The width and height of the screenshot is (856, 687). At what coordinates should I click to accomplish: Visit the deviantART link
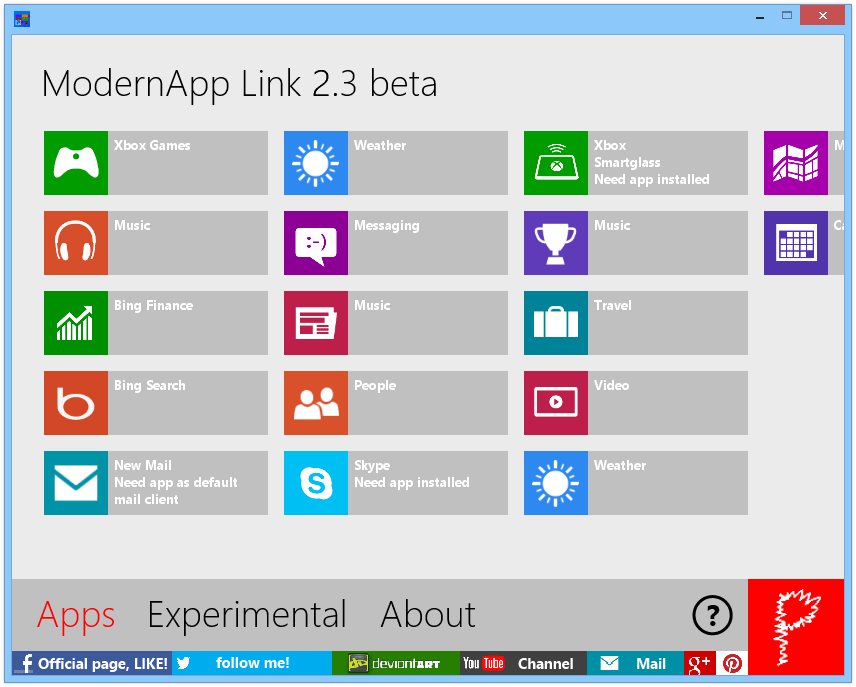click(x=396, y=663)
